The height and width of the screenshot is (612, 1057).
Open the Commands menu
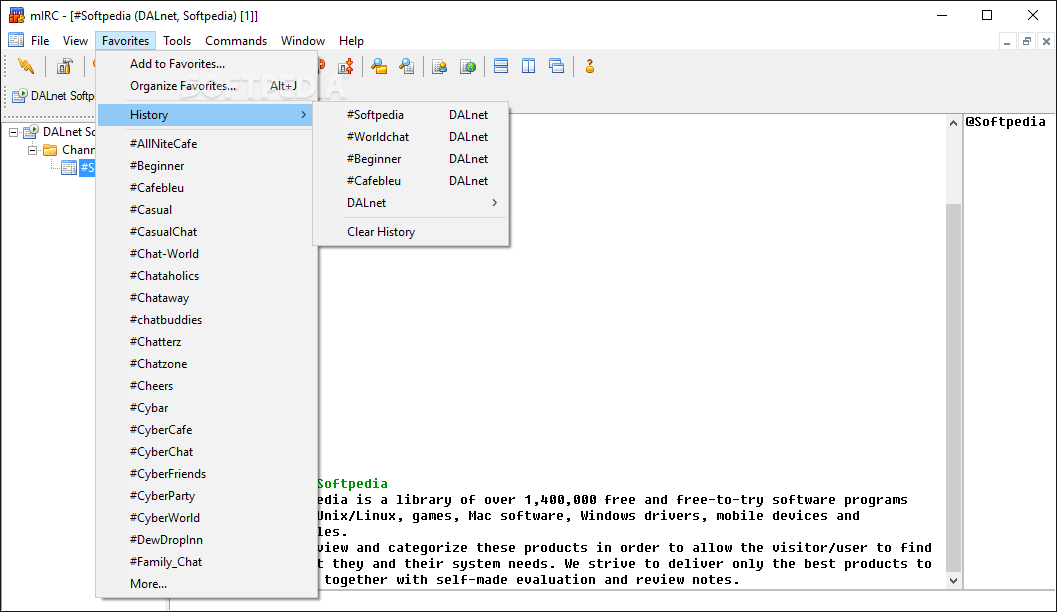(236, 40)
